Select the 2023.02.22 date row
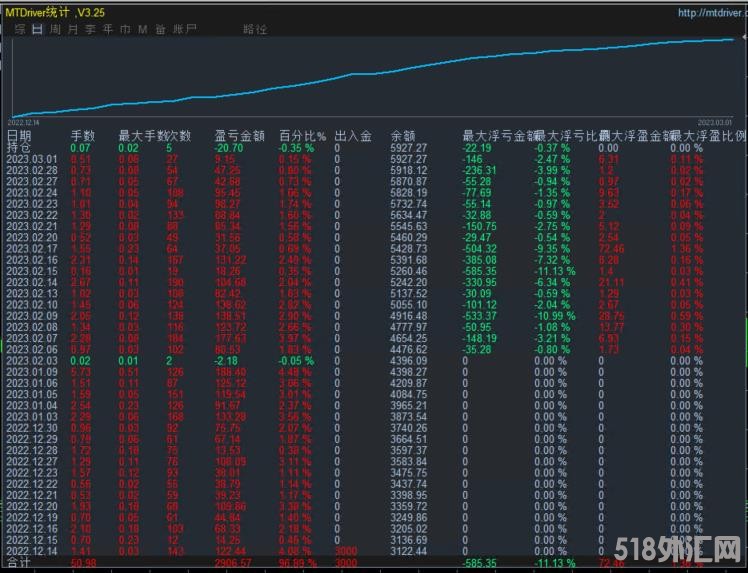The width and height of the screenshot is (748, 573). click(31, 215)
